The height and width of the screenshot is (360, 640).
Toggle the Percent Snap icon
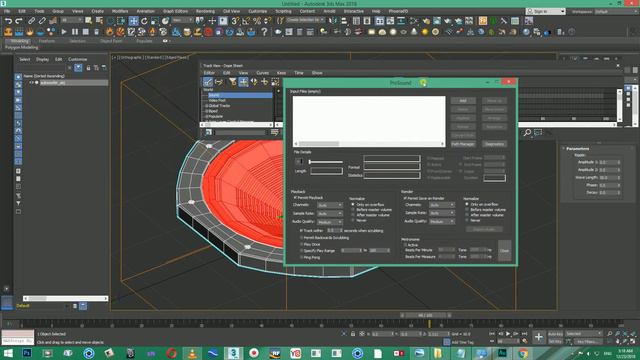coord(257,20)
